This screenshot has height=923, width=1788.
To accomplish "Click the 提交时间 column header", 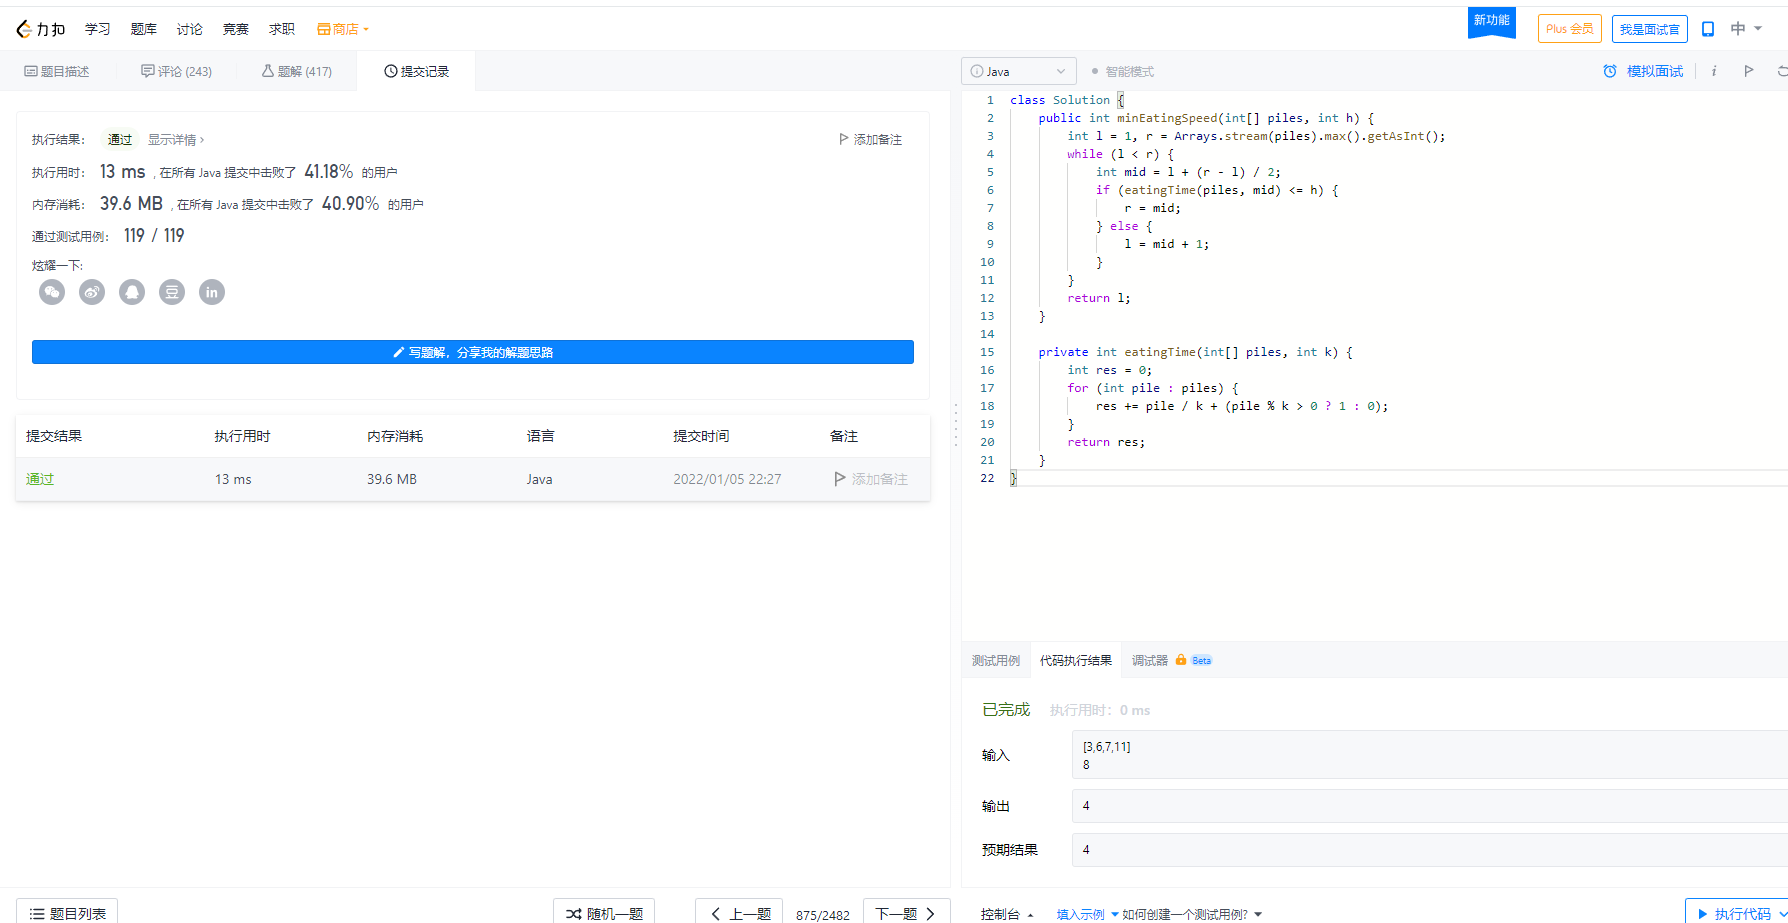I will (x=701, y=436).
